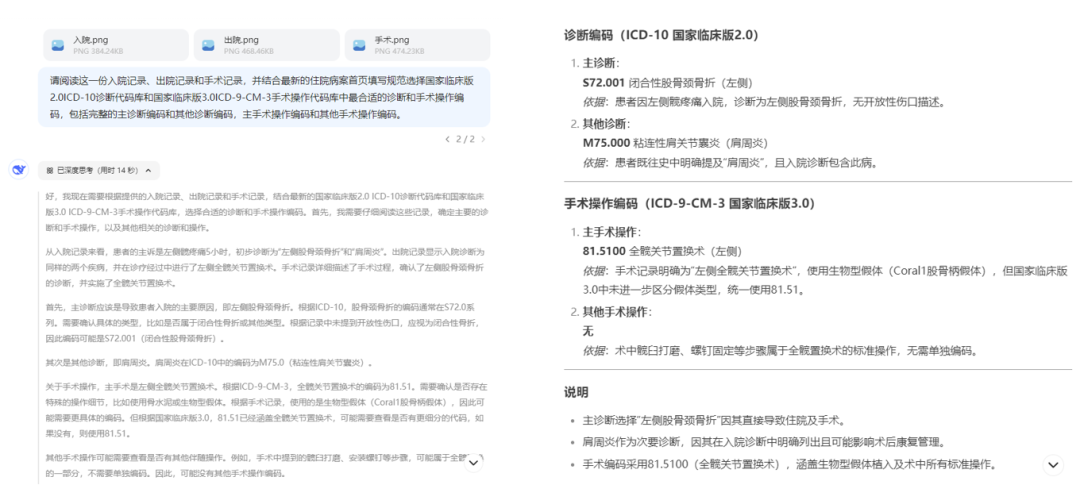Image resolution: width=1080 pixels, height=504 pixels.
Task: Click thinking line '其次是其他诊断，即肩周炎'
Action: click(x=209, y=362)
